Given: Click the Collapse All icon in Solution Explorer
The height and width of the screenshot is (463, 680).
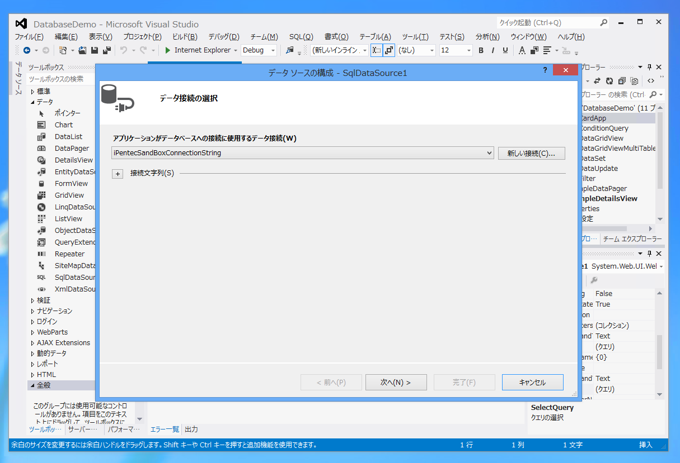Looking at the screenshot, I should coord(622,81).
